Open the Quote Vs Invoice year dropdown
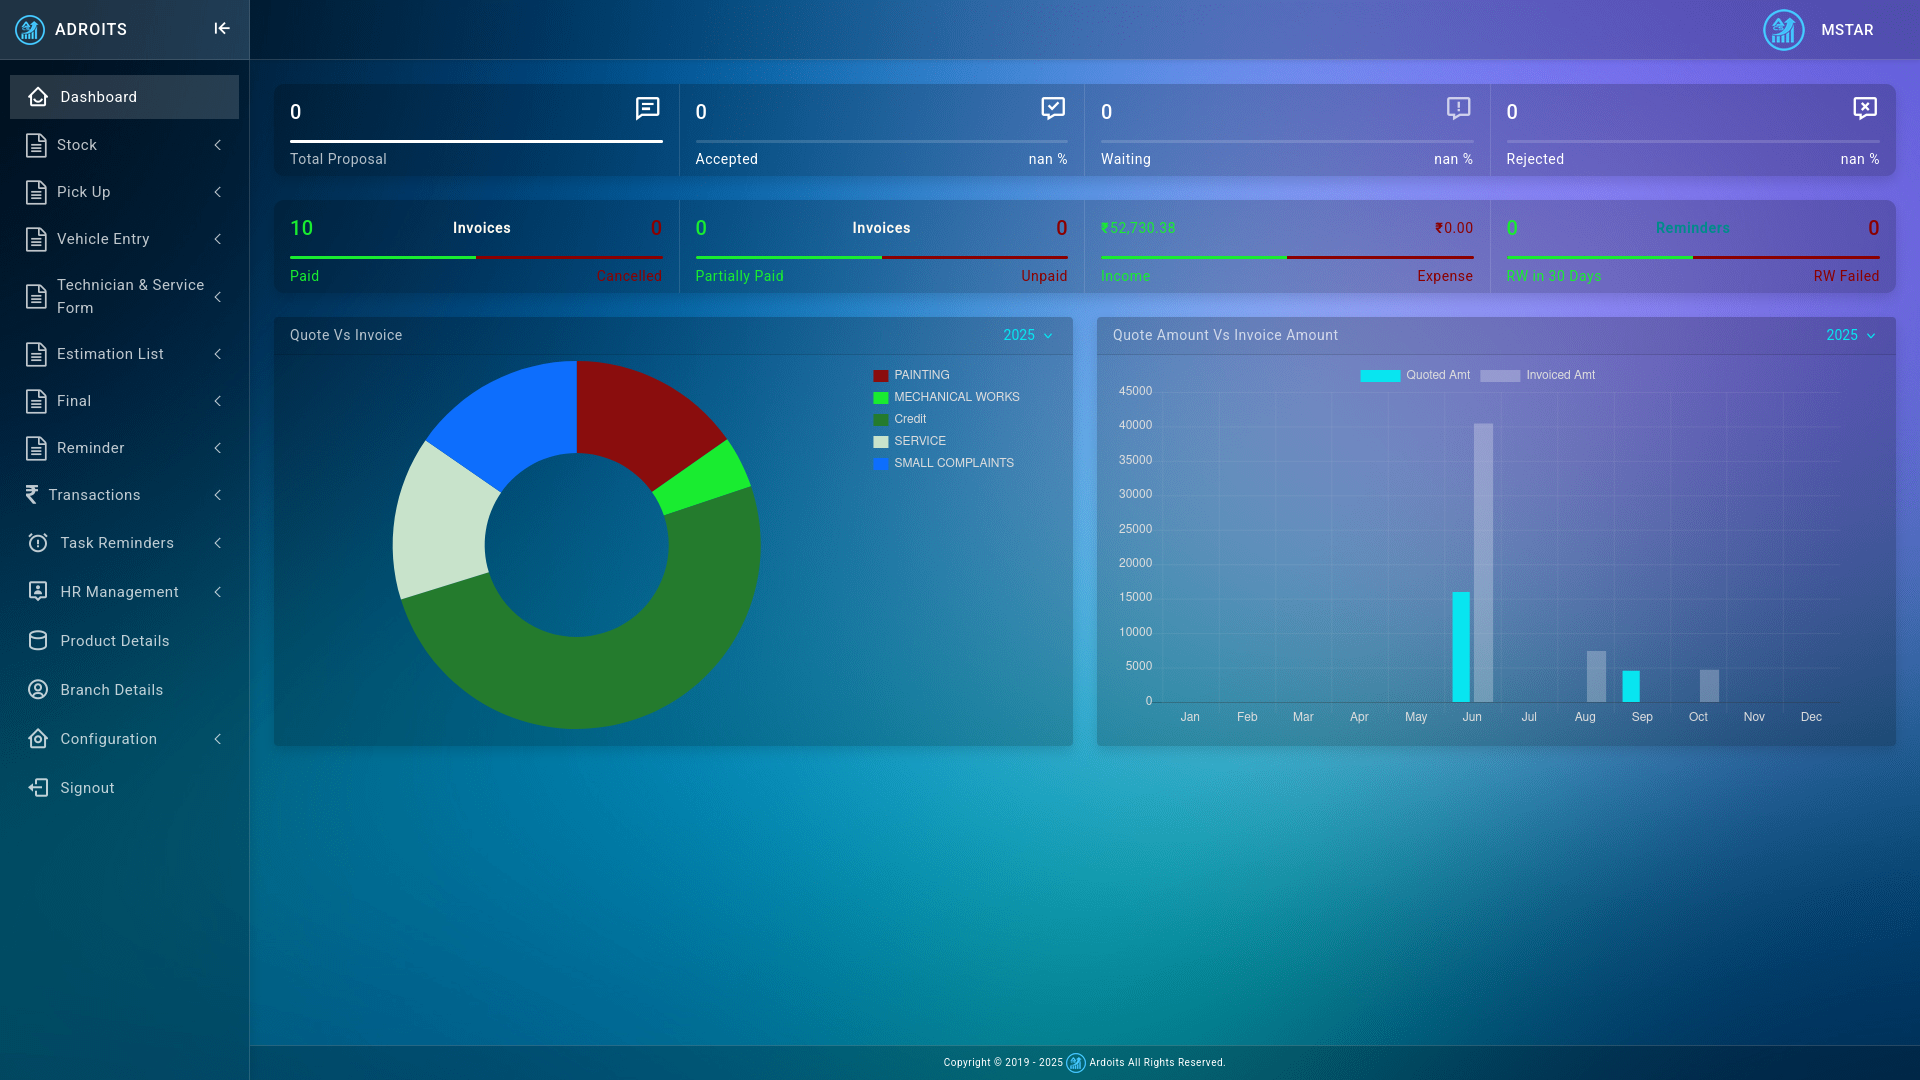The height and width of the screenshot is (1080, 1920). tap(1028, 335)
